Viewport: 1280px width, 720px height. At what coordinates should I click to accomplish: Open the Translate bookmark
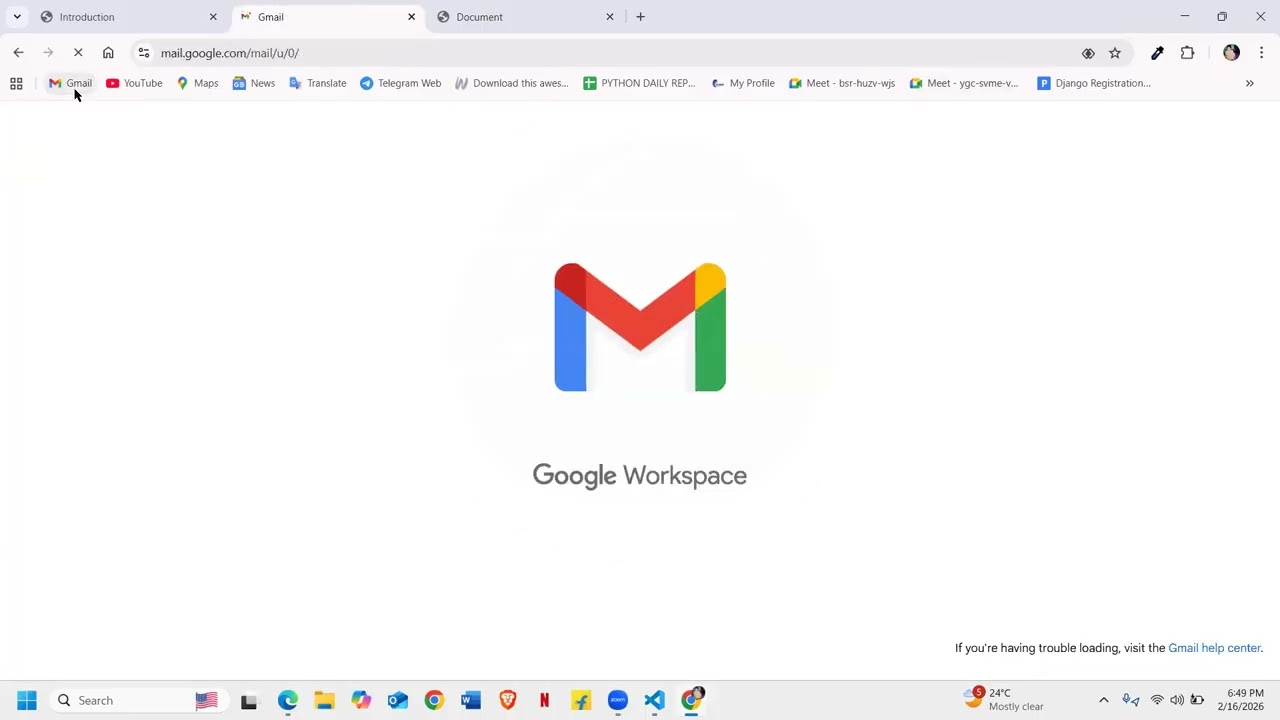[x=318, y=84]
